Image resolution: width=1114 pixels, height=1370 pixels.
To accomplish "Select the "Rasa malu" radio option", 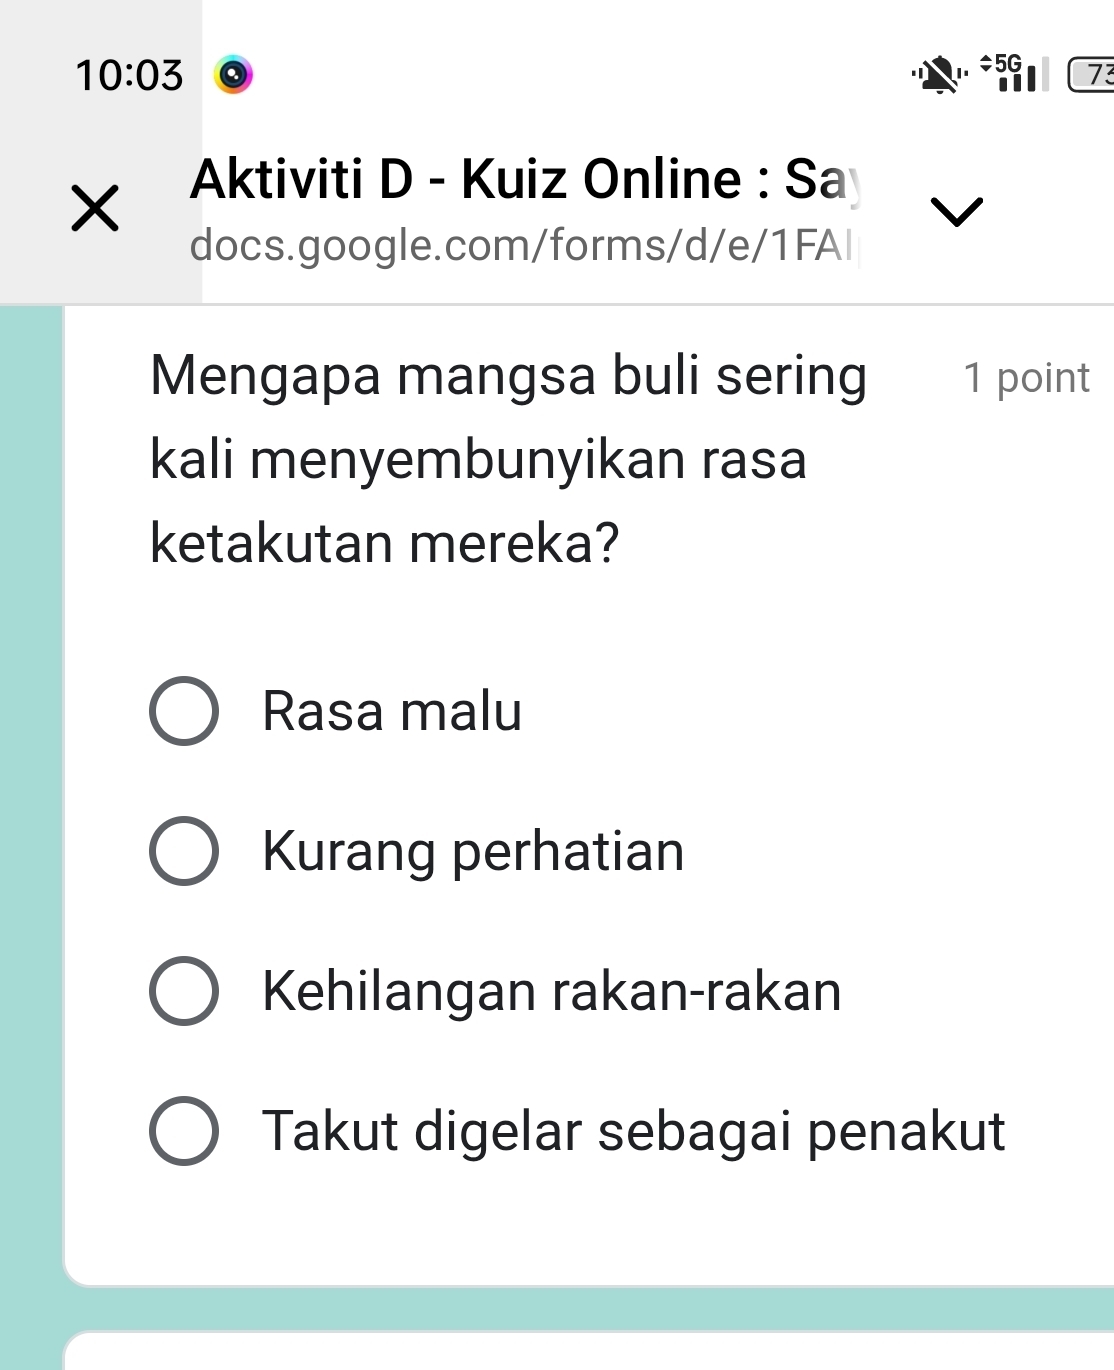I will (184, 711).
